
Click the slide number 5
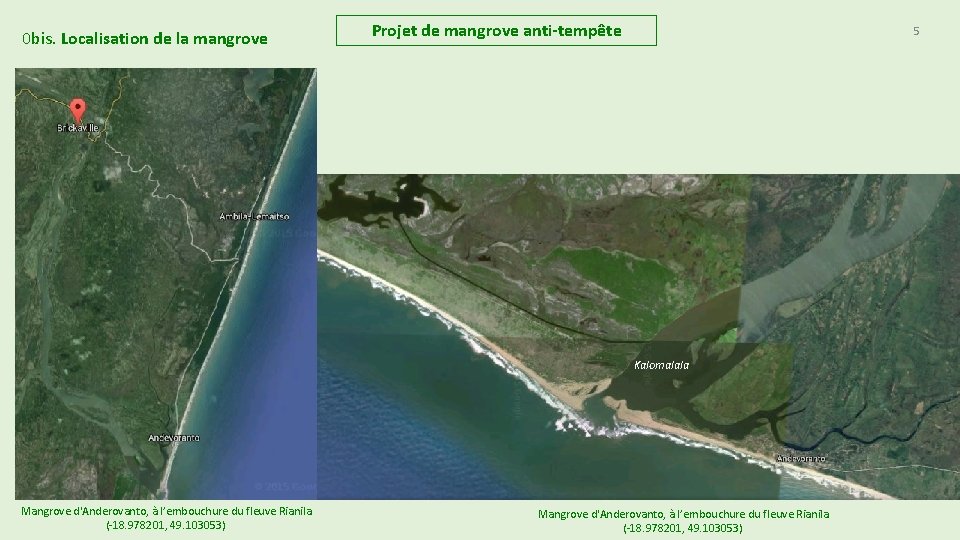coord(916,31)
